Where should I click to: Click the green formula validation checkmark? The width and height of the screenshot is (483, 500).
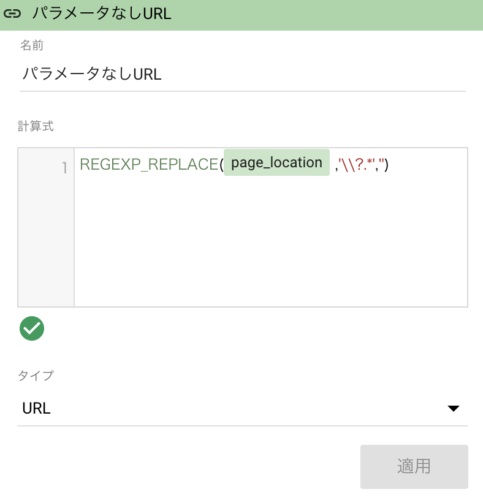[32, 328]
